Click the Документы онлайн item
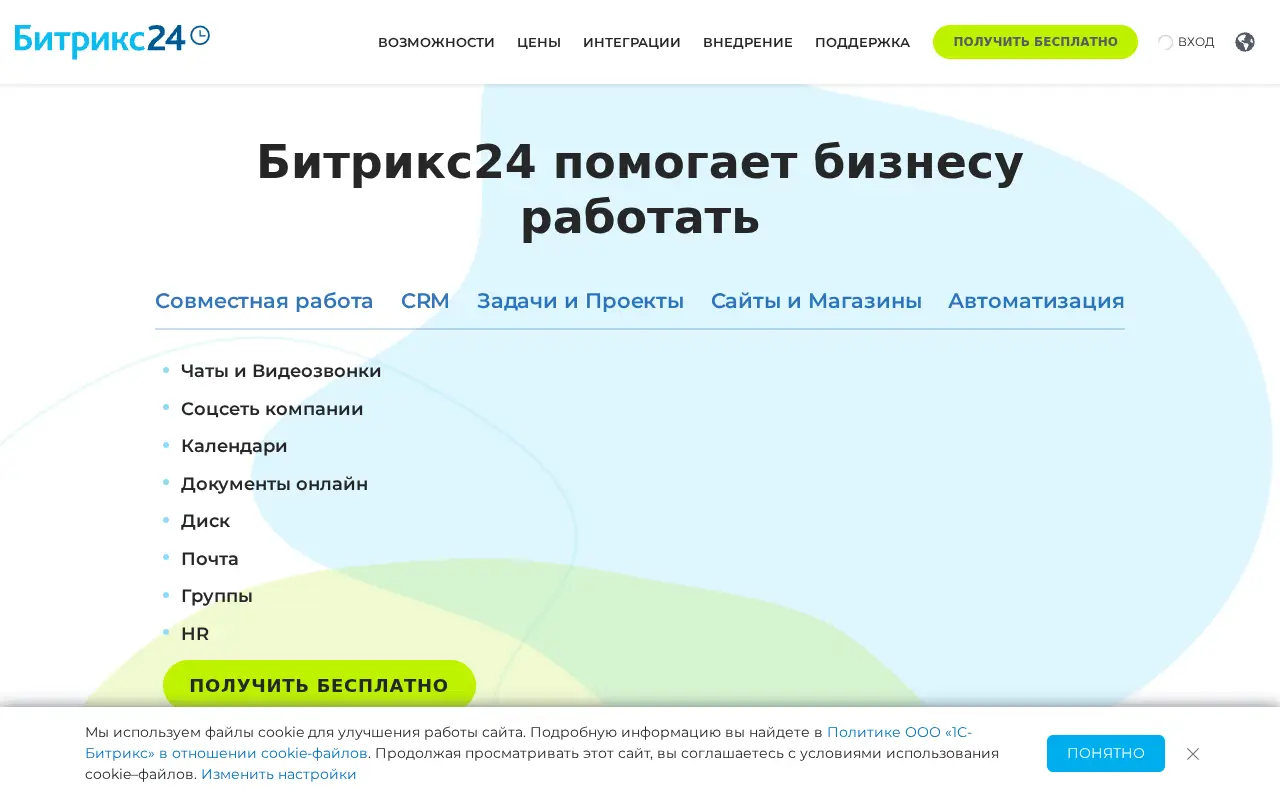Screen dimensions: 1280x800 (x=274, y=484)
